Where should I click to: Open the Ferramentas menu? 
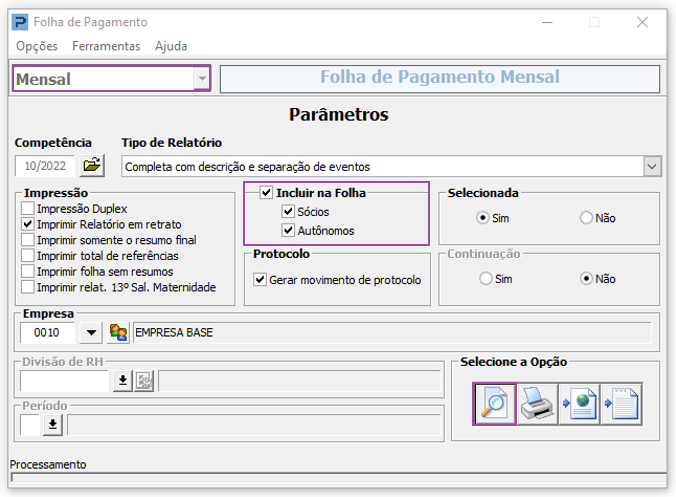pos(106,46)
